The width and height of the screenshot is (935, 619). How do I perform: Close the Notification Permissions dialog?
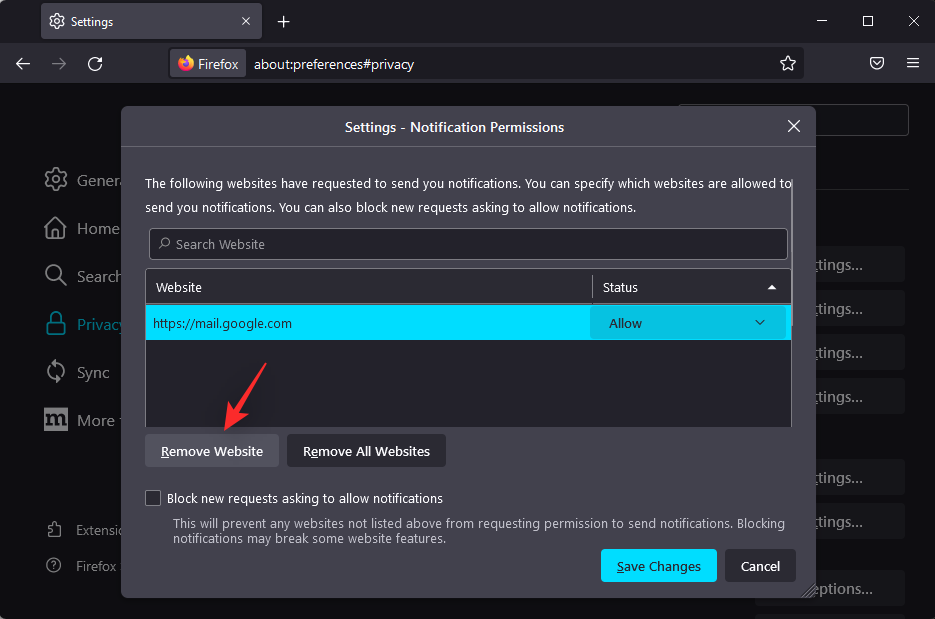[x=793, y=126]
